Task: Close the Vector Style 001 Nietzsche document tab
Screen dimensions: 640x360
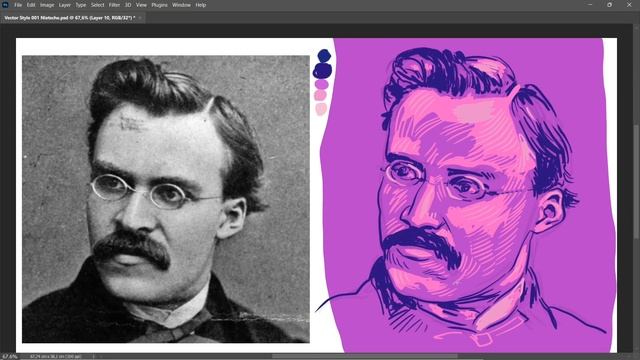Action: point(140,18)
